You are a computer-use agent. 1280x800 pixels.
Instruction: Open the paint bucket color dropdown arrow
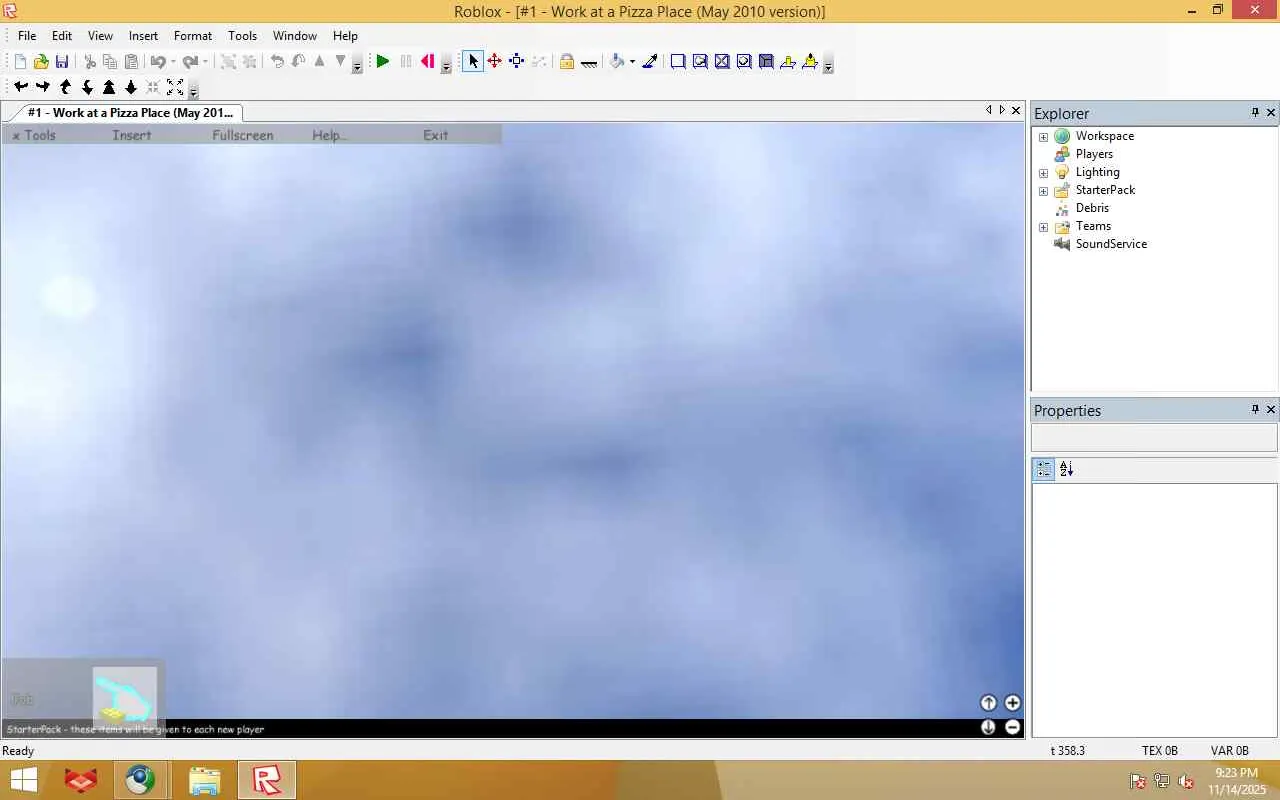[632, 62]
